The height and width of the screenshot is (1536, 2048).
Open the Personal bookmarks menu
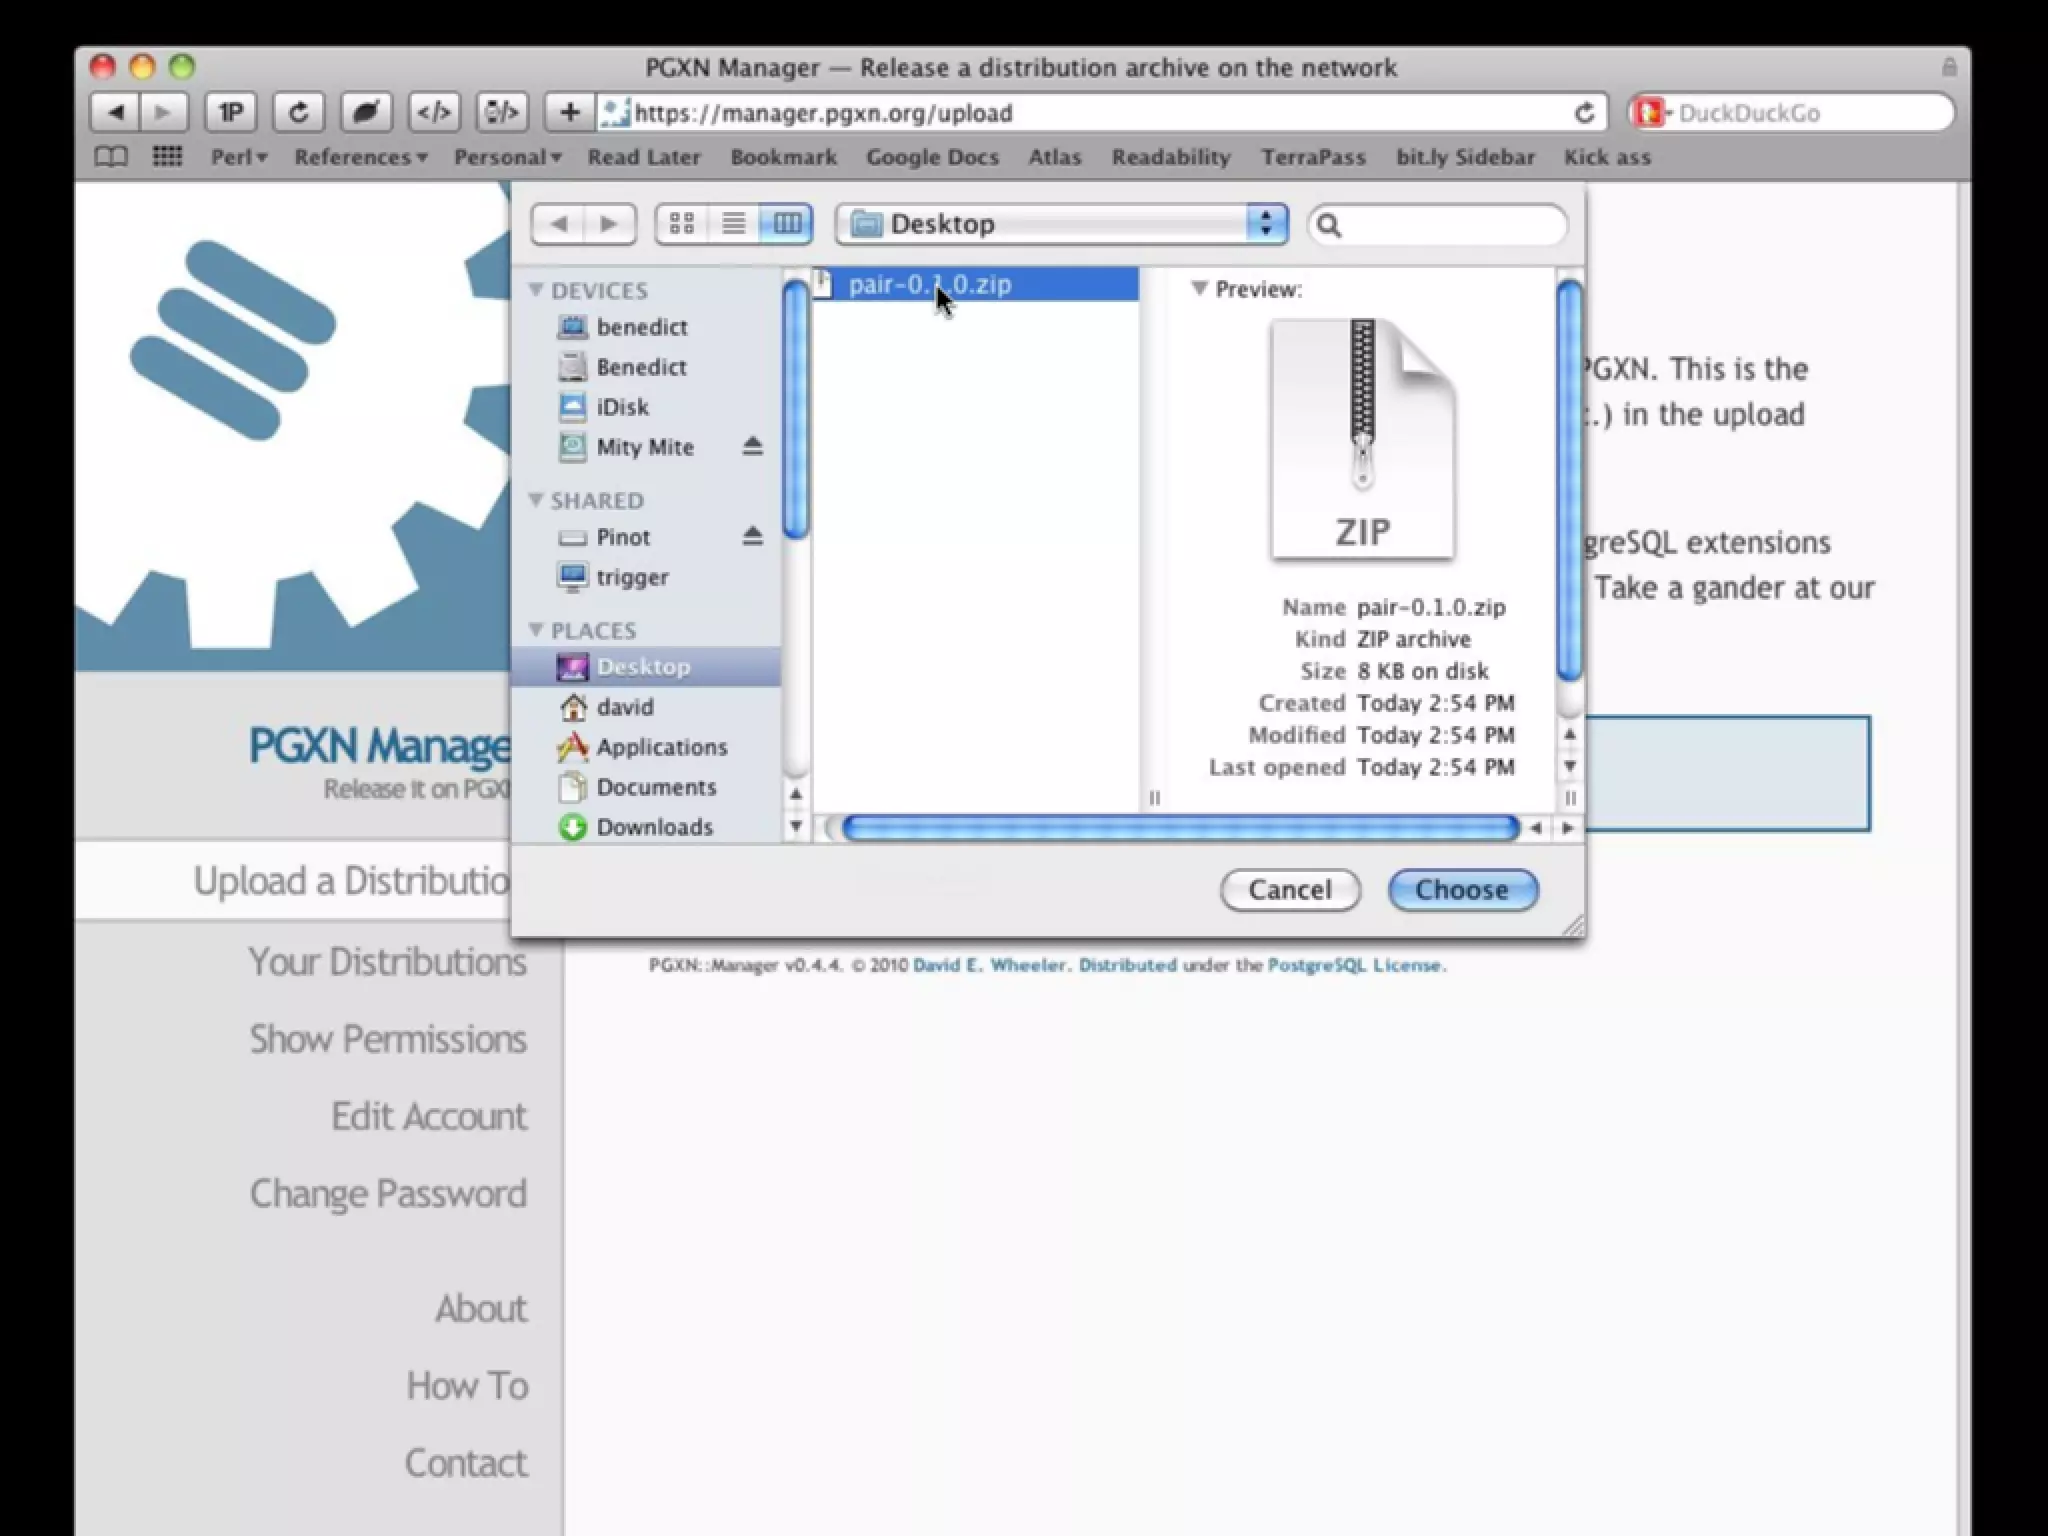tap(507, 157)
